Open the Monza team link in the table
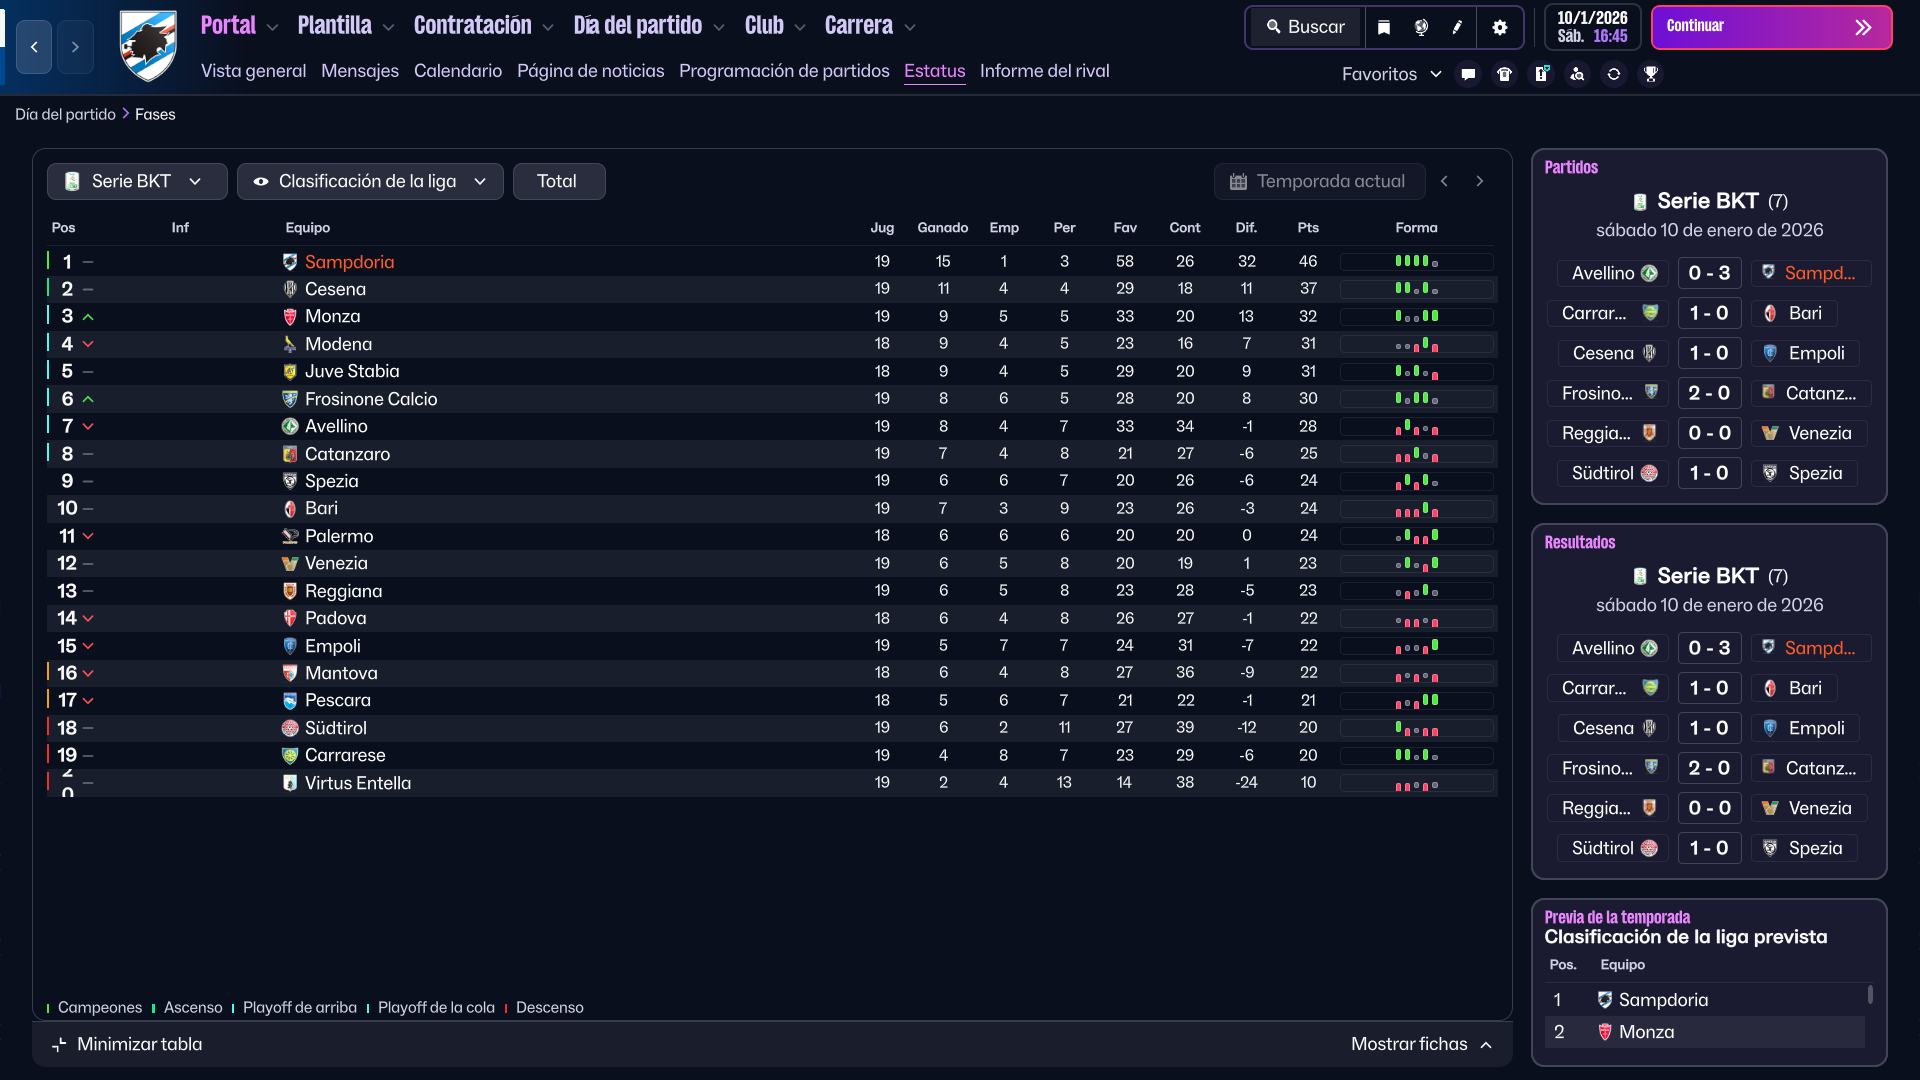This screenshot has width=1920, height=1080. (x=332, y=316)
